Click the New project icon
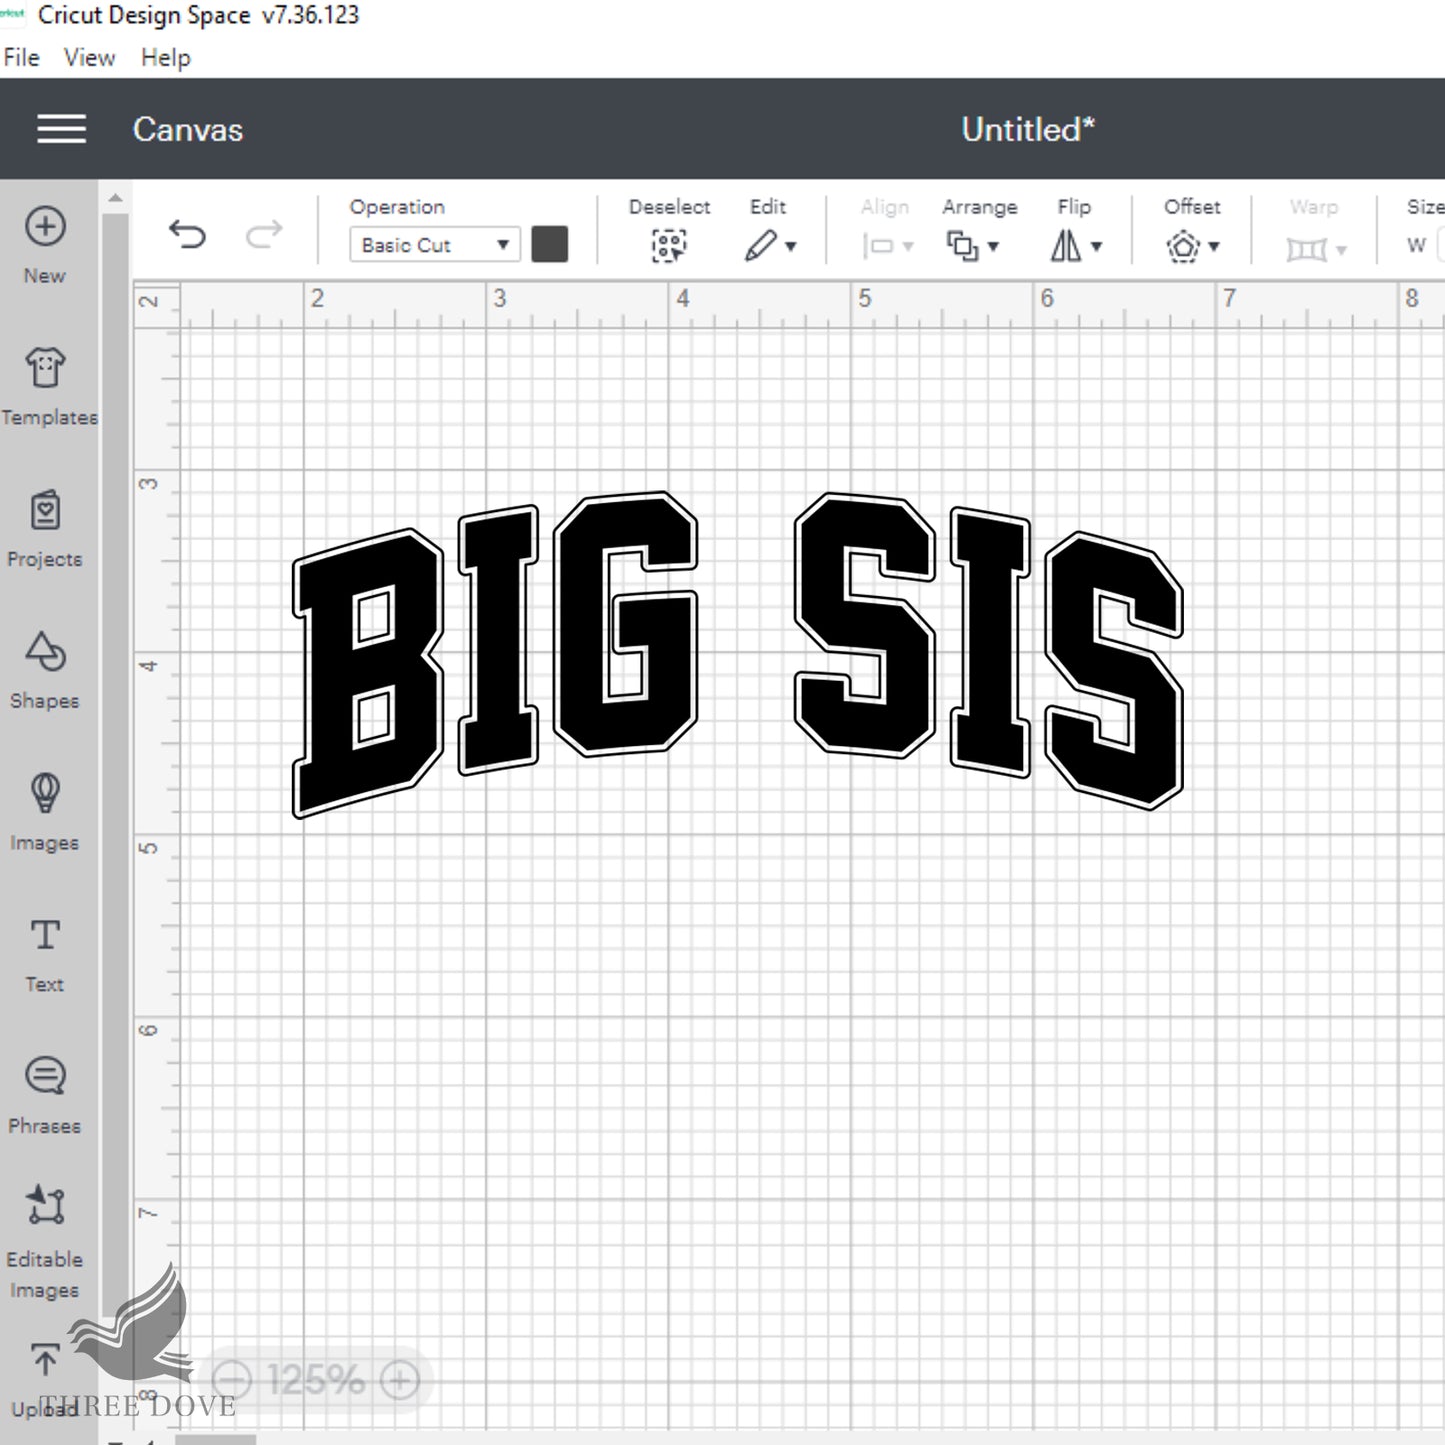This screenshot has height=1445, width=1445. coord(45,226)
